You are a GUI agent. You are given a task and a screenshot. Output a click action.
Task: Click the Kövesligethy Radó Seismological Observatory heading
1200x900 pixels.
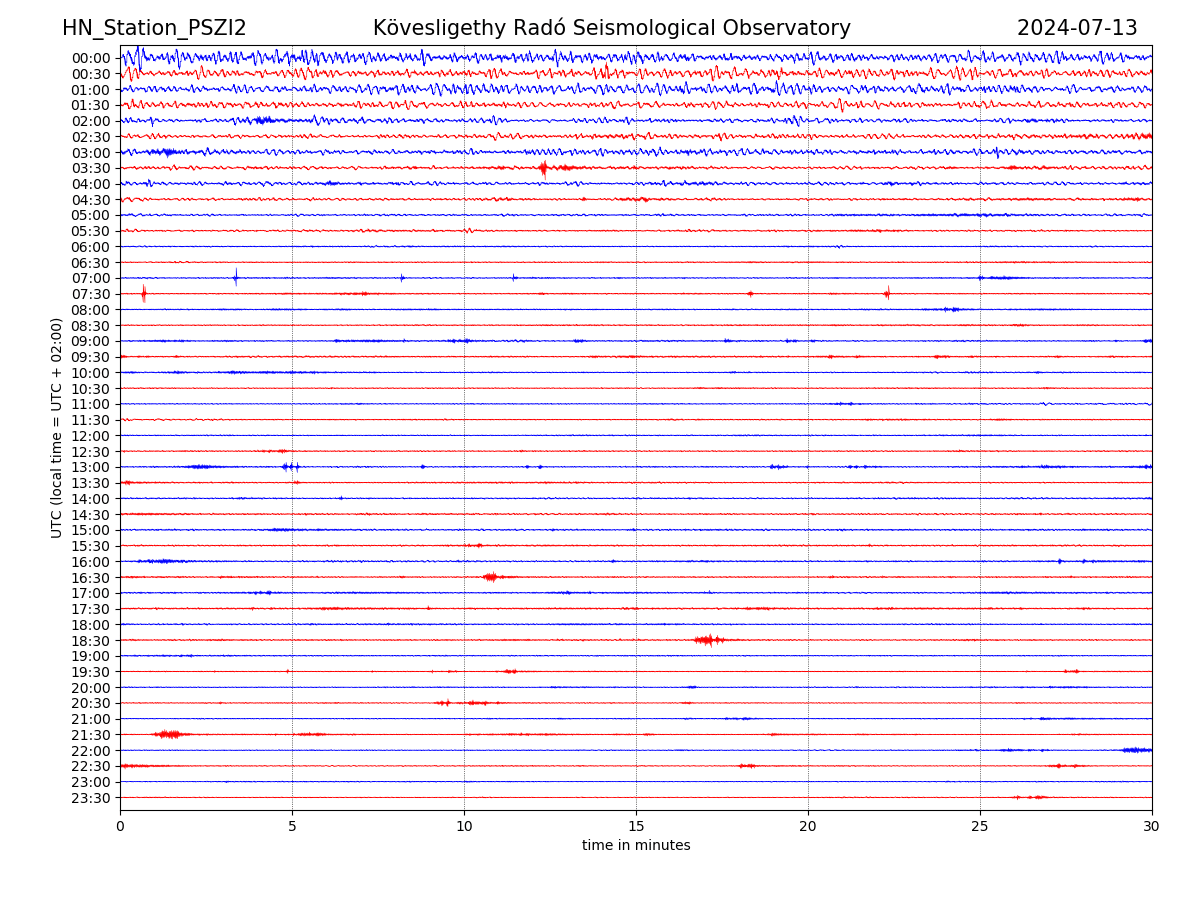[611, 28]
